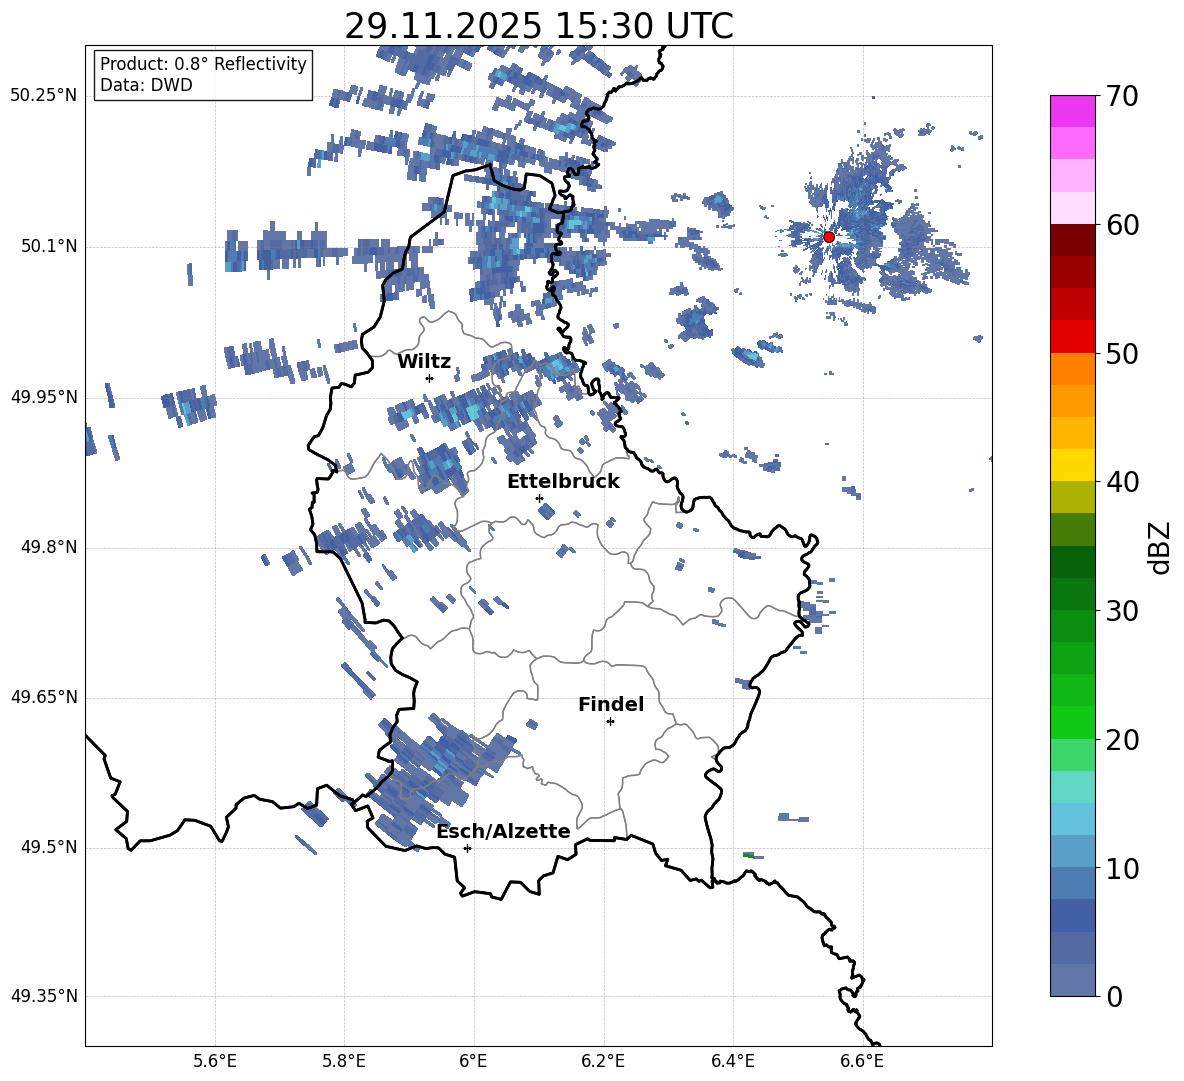Click the 'Data: DWD' source text
The height and width of the screenshot is (1081, 1184).
click(x=146, y=85)
